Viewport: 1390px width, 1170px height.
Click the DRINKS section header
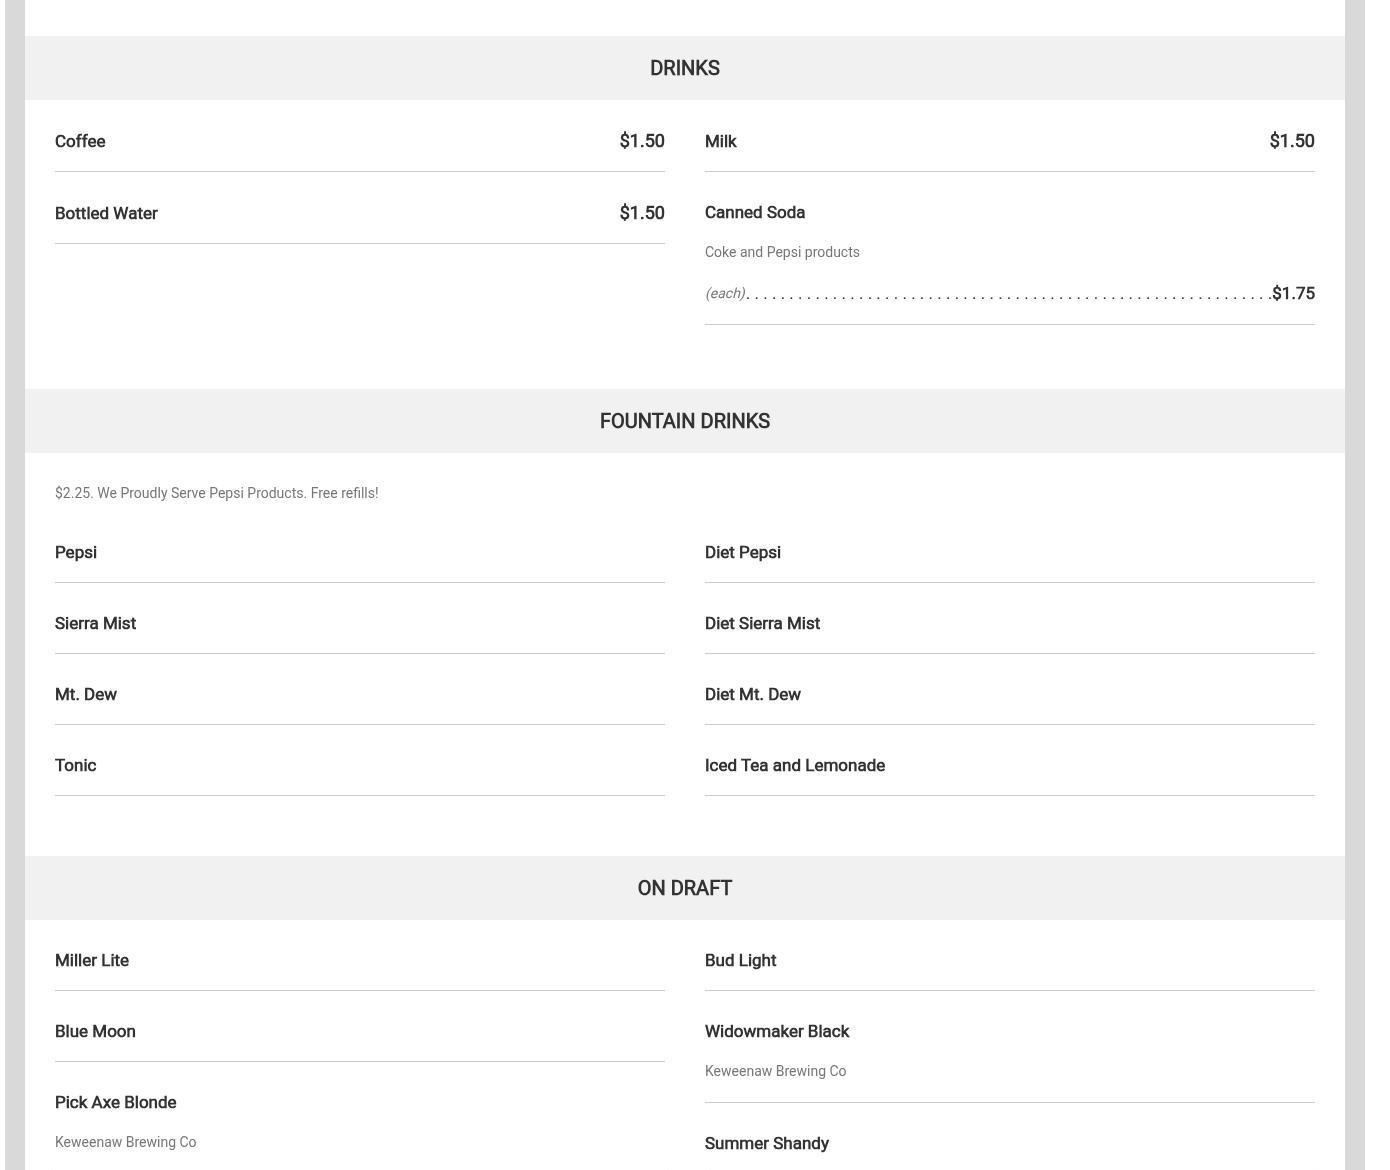(685, 68)
